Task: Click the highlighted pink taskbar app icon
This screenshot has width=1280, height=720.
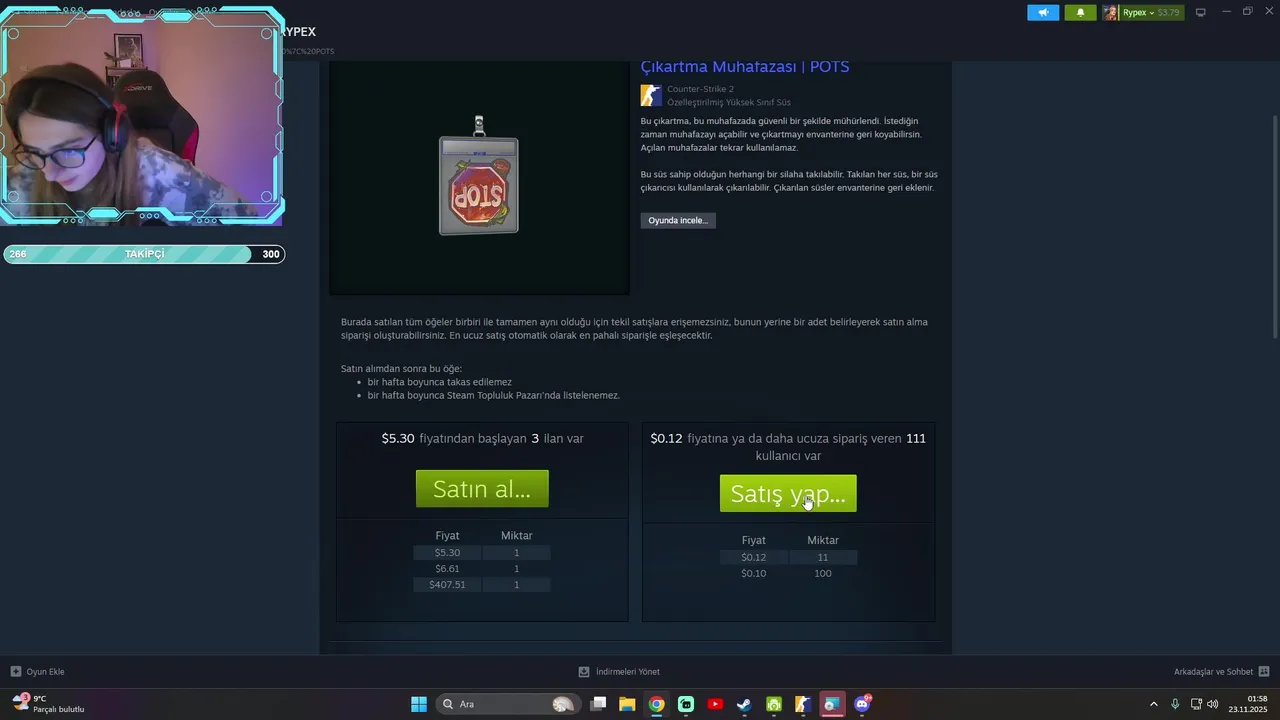Action: [832, 704]
